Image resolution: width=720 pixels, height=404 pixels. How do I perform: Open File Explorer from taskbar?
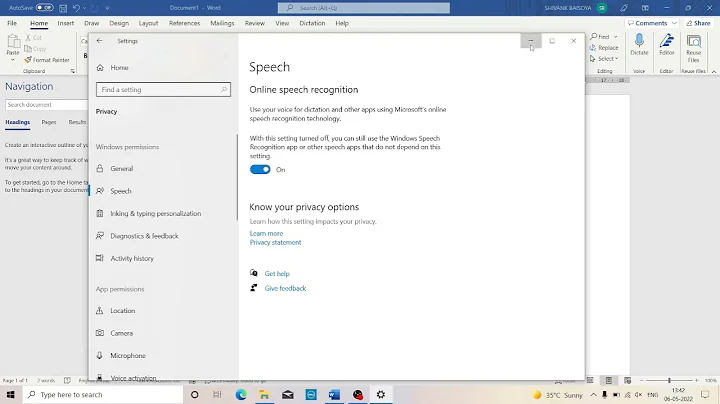coord(264,394)
